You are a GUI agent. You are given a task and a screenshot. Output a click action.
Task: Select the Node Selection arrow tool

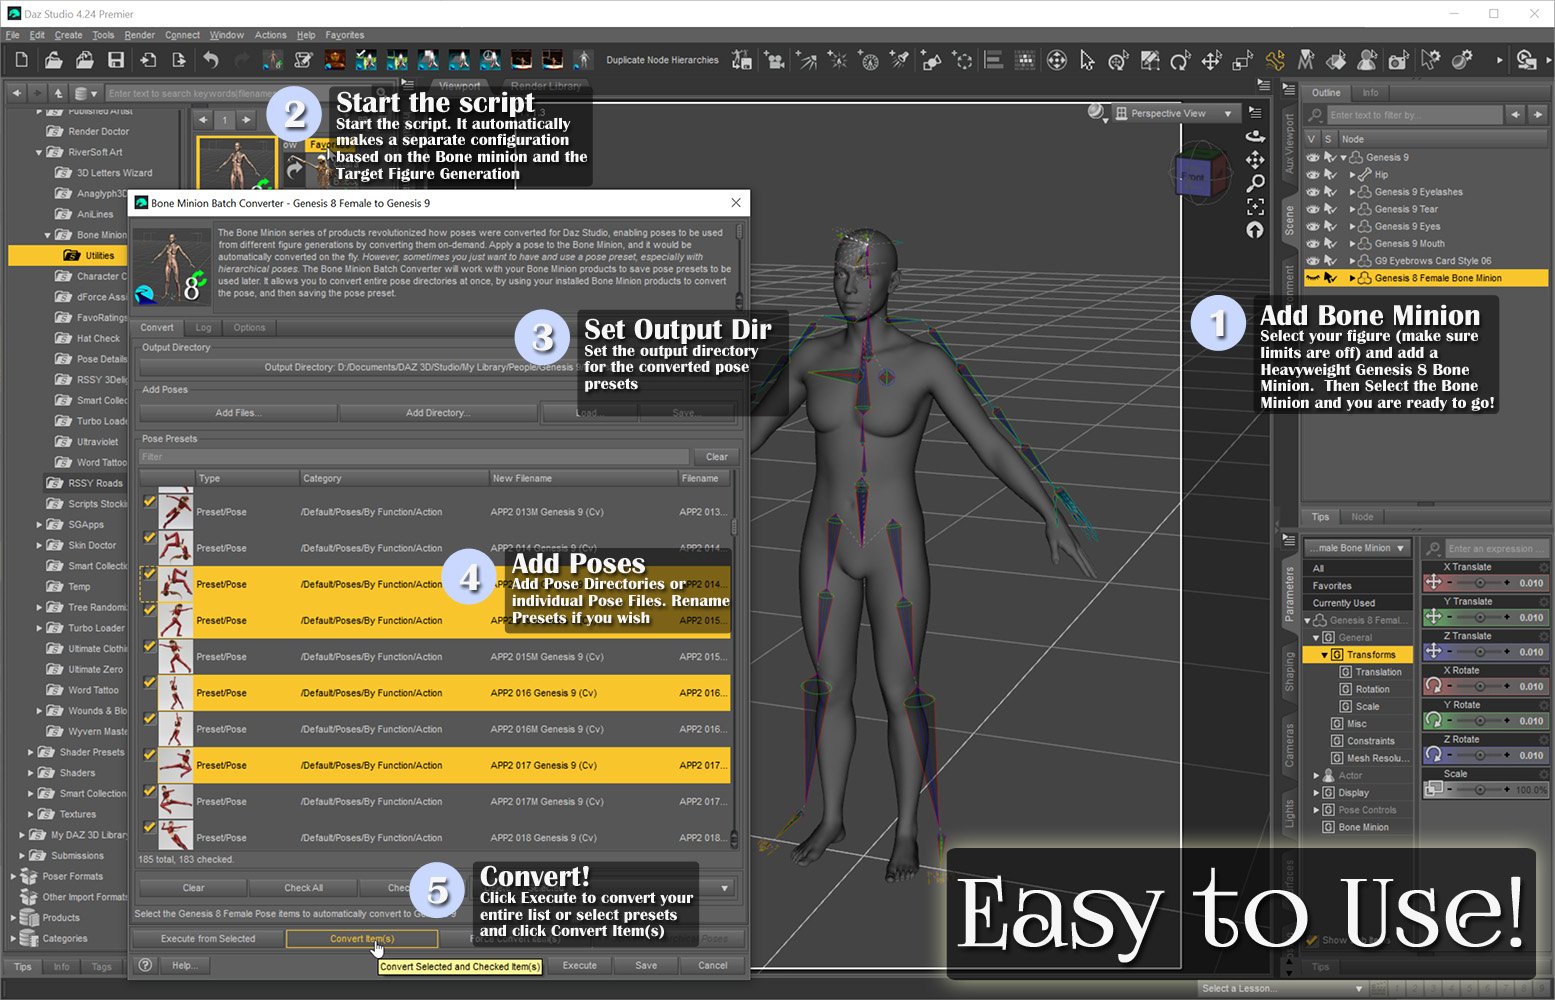[x=1087, y=61]
